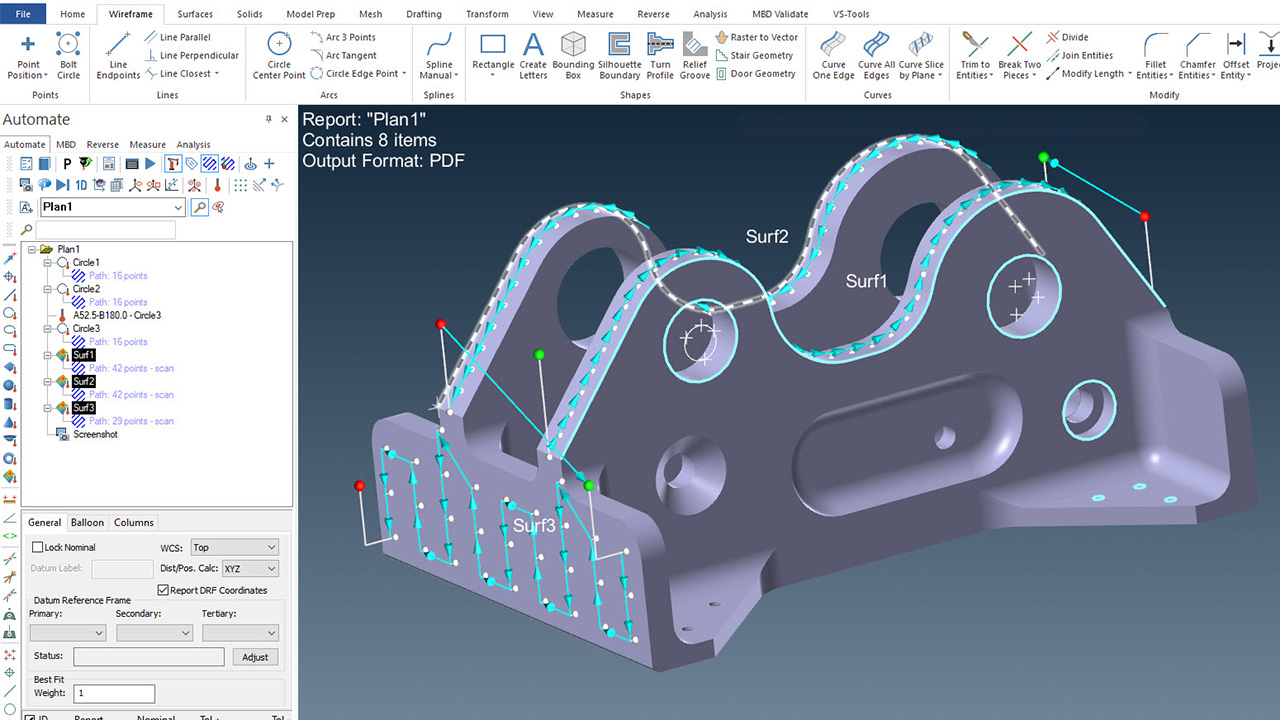Screen dimensions: 1280x720
Task: Click the screenshot camera icon in Automate toolbar
Action: [26, 186]
